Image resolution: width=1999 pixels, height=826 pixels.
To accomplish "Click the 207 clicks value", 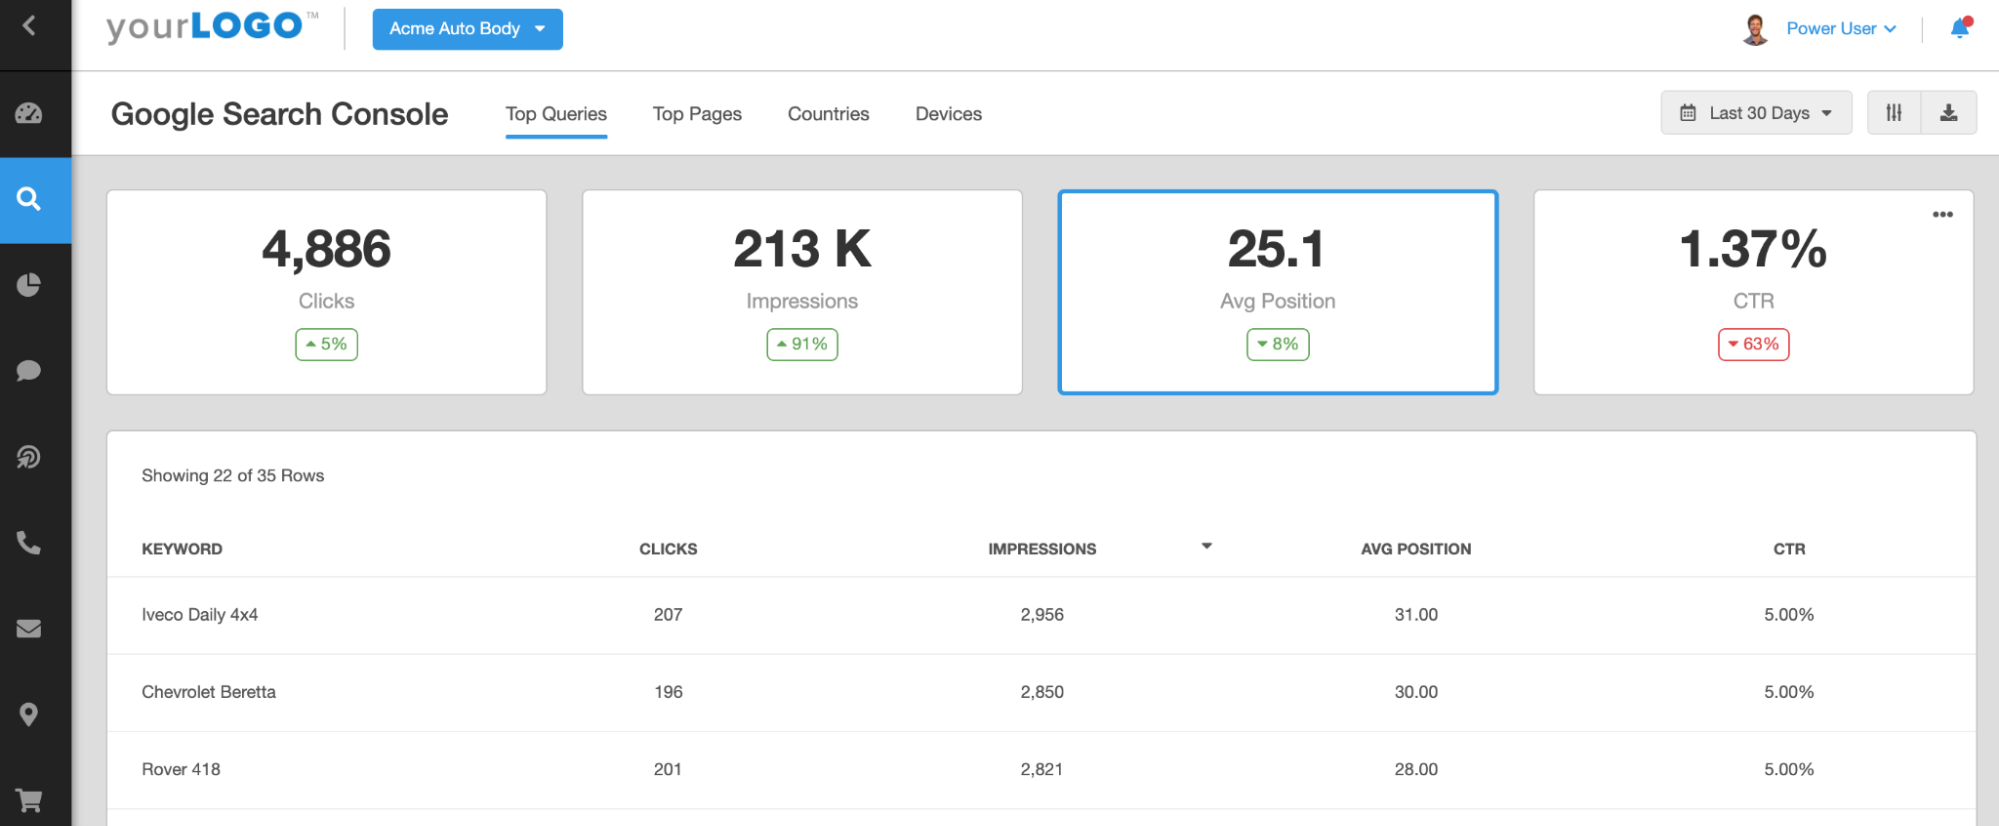I will [x=668, y=615].
